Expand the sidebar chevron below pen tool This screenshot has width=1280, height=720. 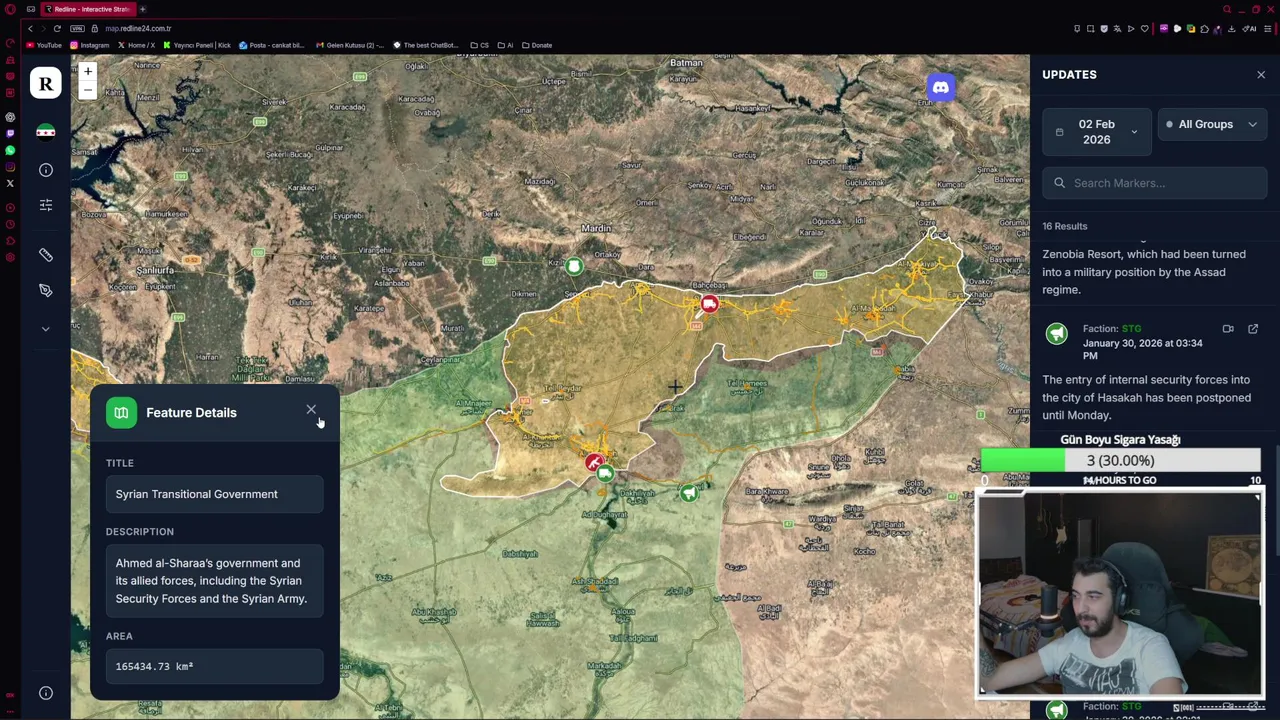click(x=45, y=328)
